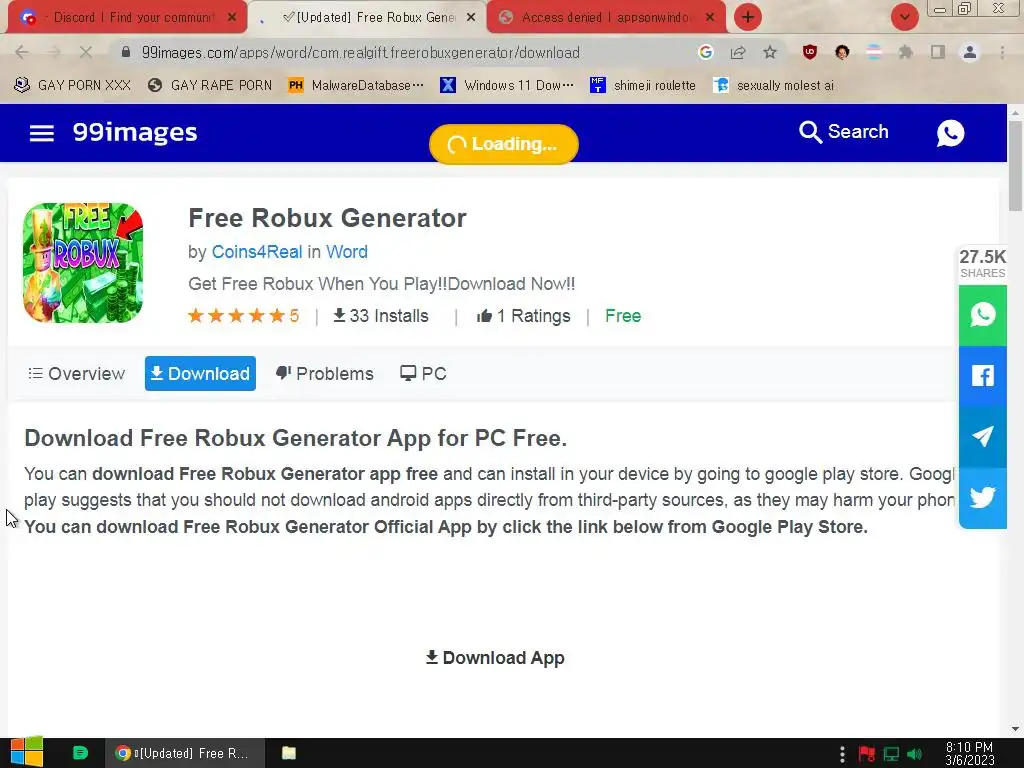1024x768 pixels.
Task: Open the Problems tab
Action: coord(325,374)
